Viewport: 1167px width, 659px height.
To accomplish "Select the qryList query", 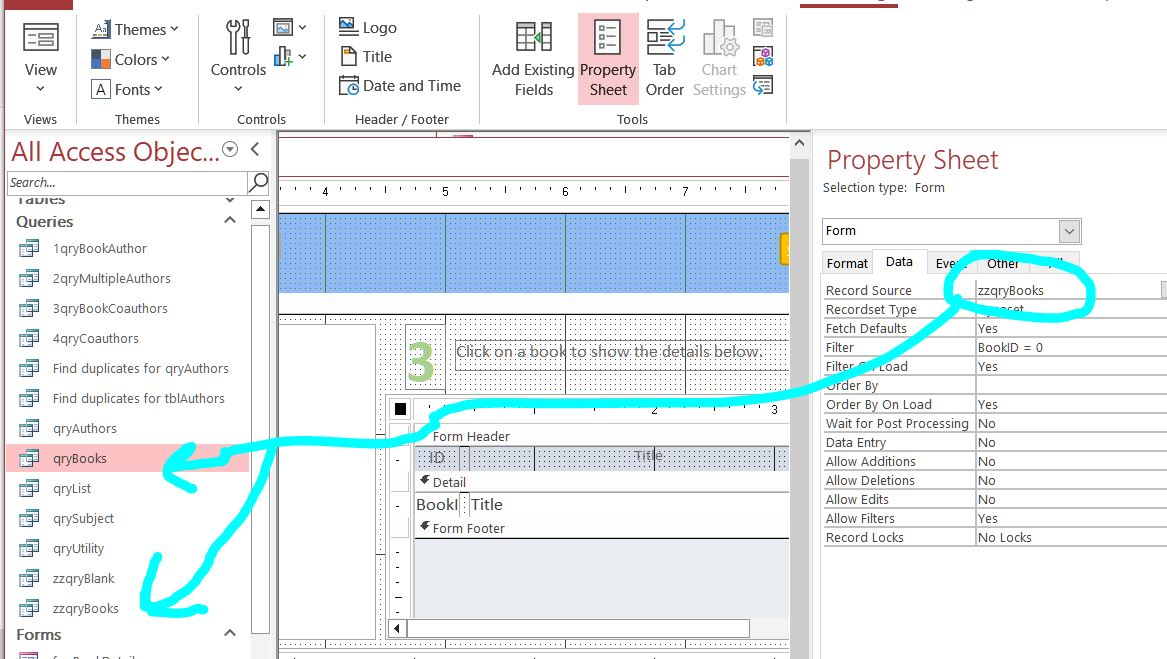I will [71, 488].
